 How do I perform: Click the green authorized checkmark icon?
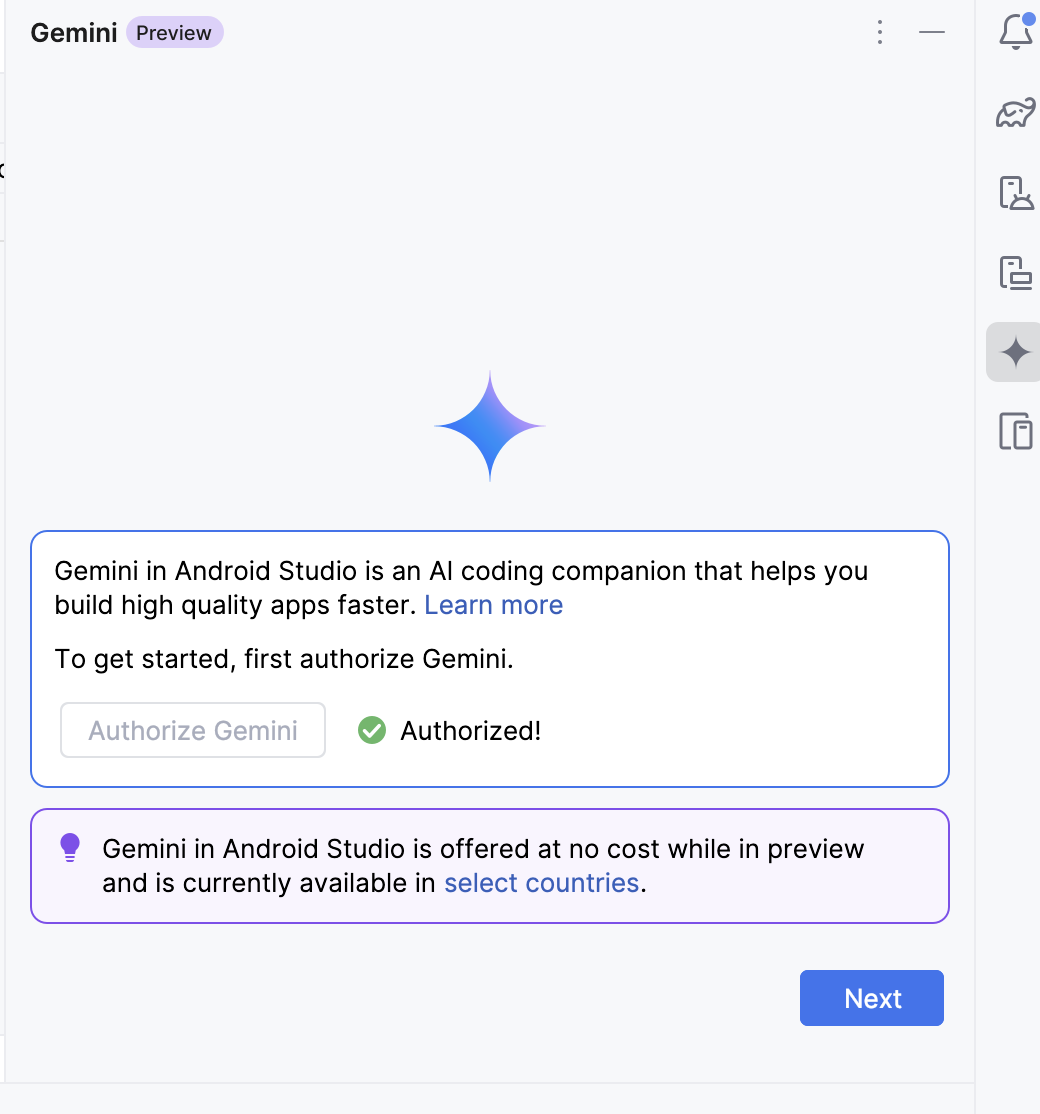(x=372, y=730)
